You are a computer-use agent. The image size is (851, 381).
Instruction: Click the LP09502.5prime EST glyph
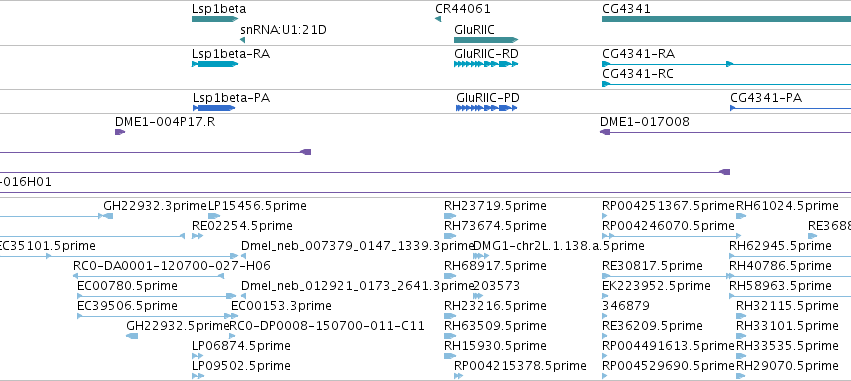[x=198, y=376]
